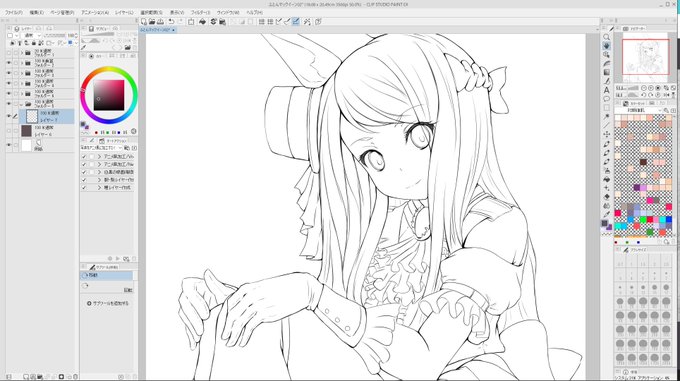
Task: Expand the first auto action entry
Action: 99,156
